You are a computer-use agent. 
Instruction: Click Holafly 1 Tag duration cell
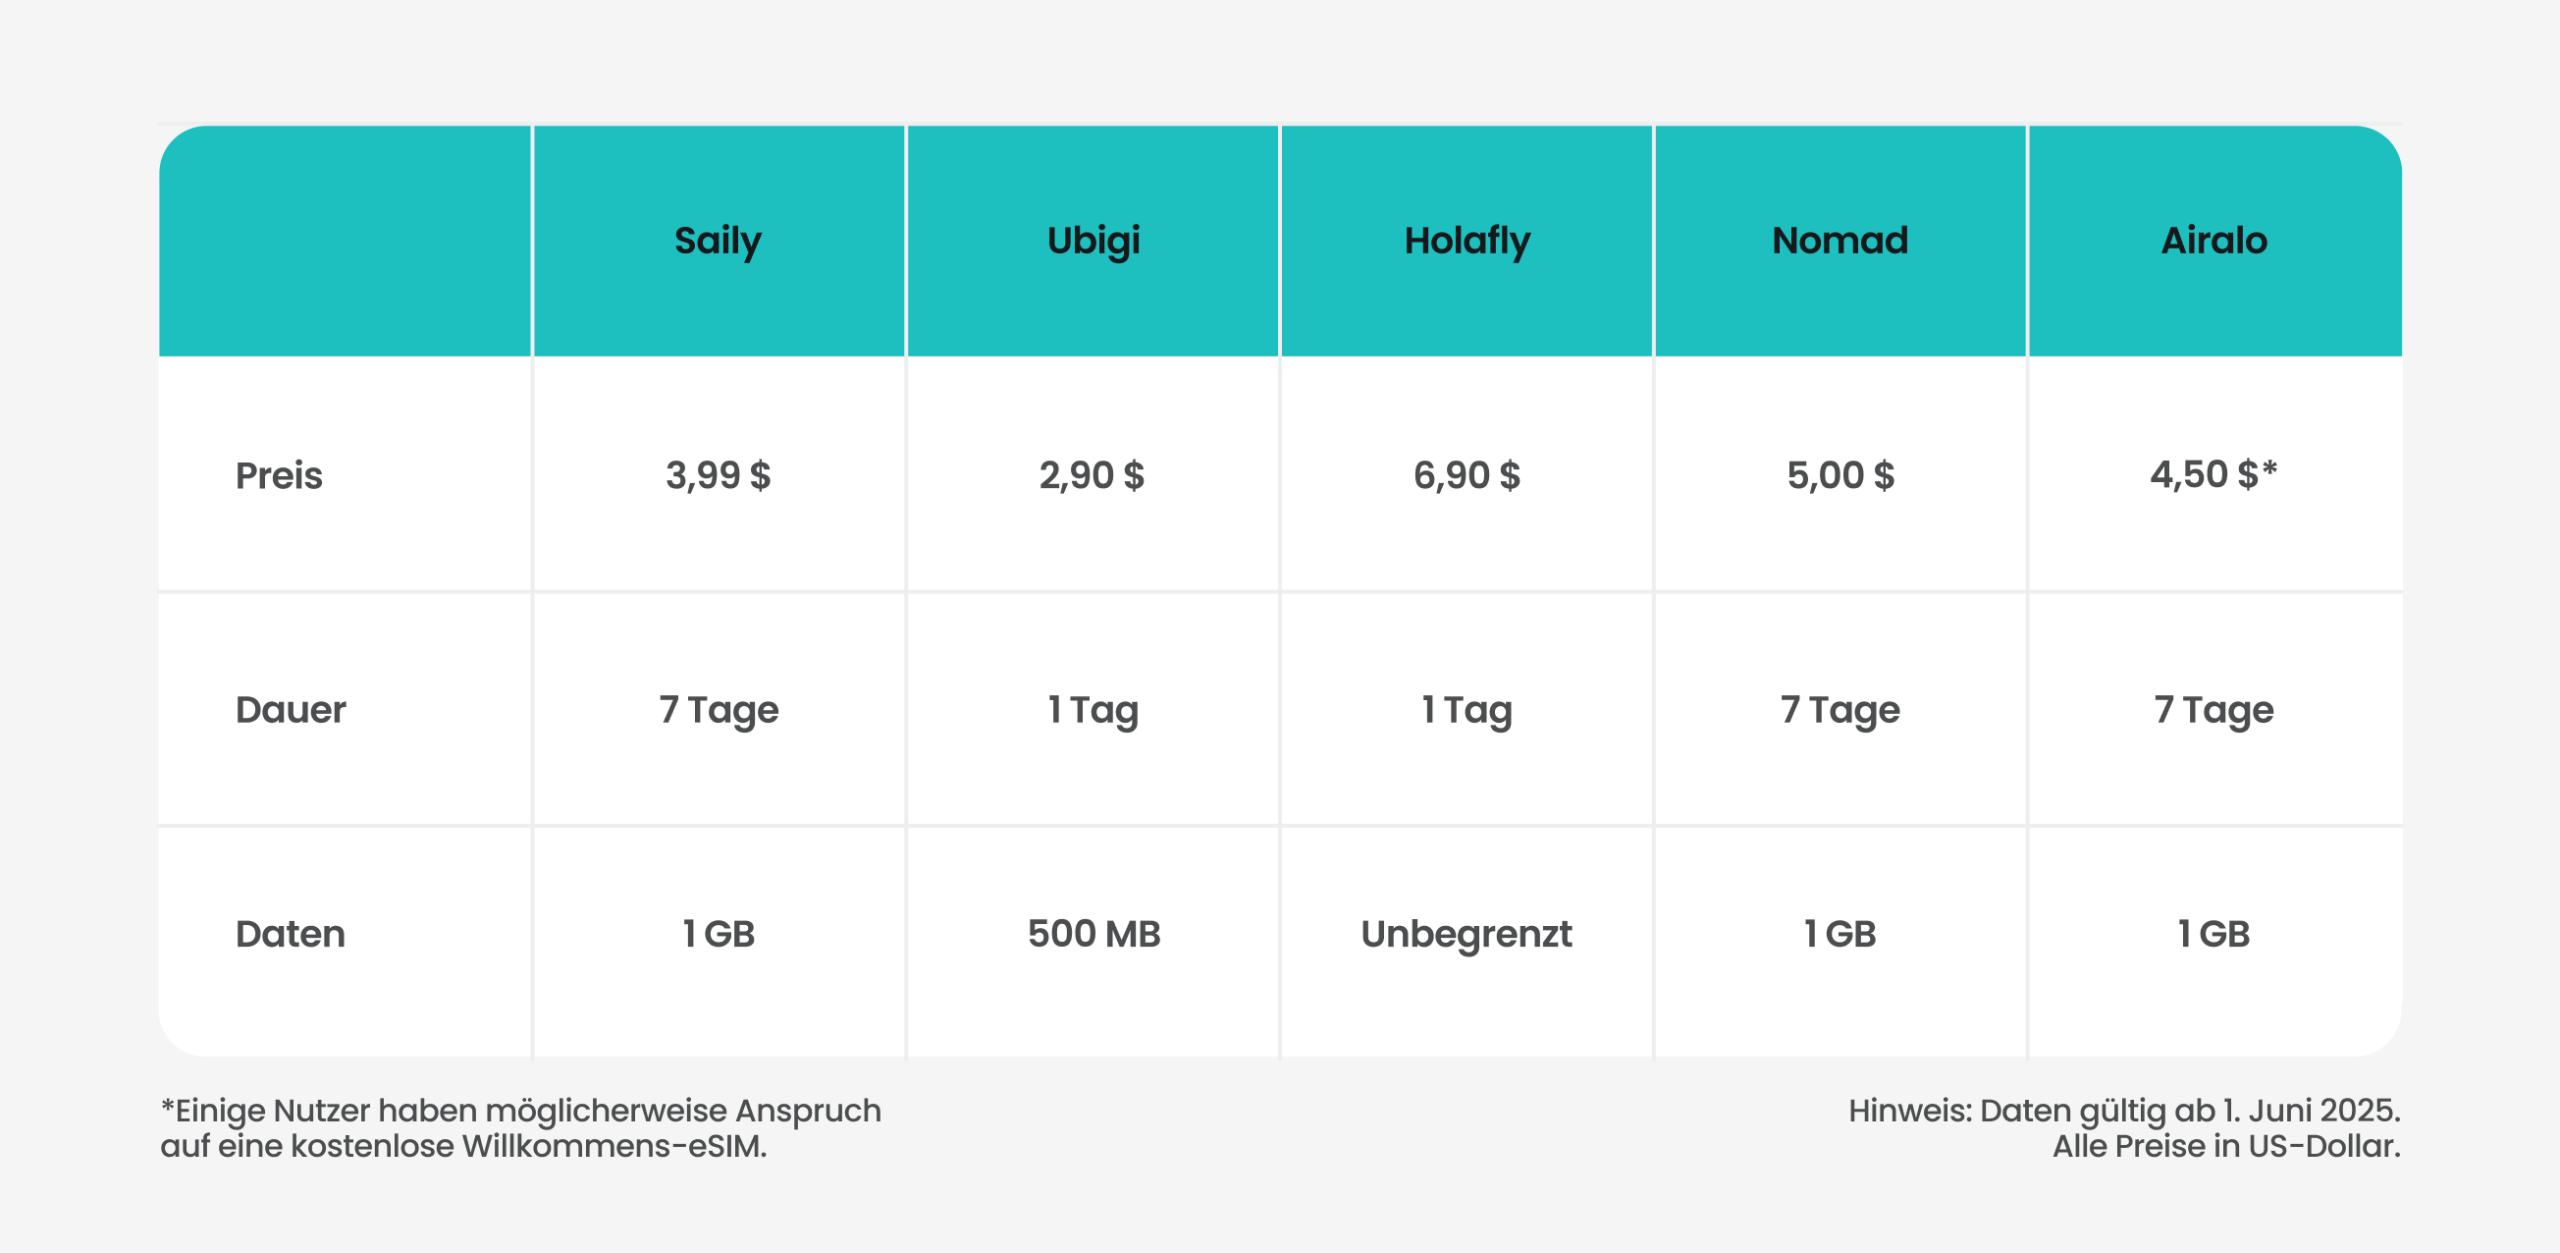coord(1466,710)
